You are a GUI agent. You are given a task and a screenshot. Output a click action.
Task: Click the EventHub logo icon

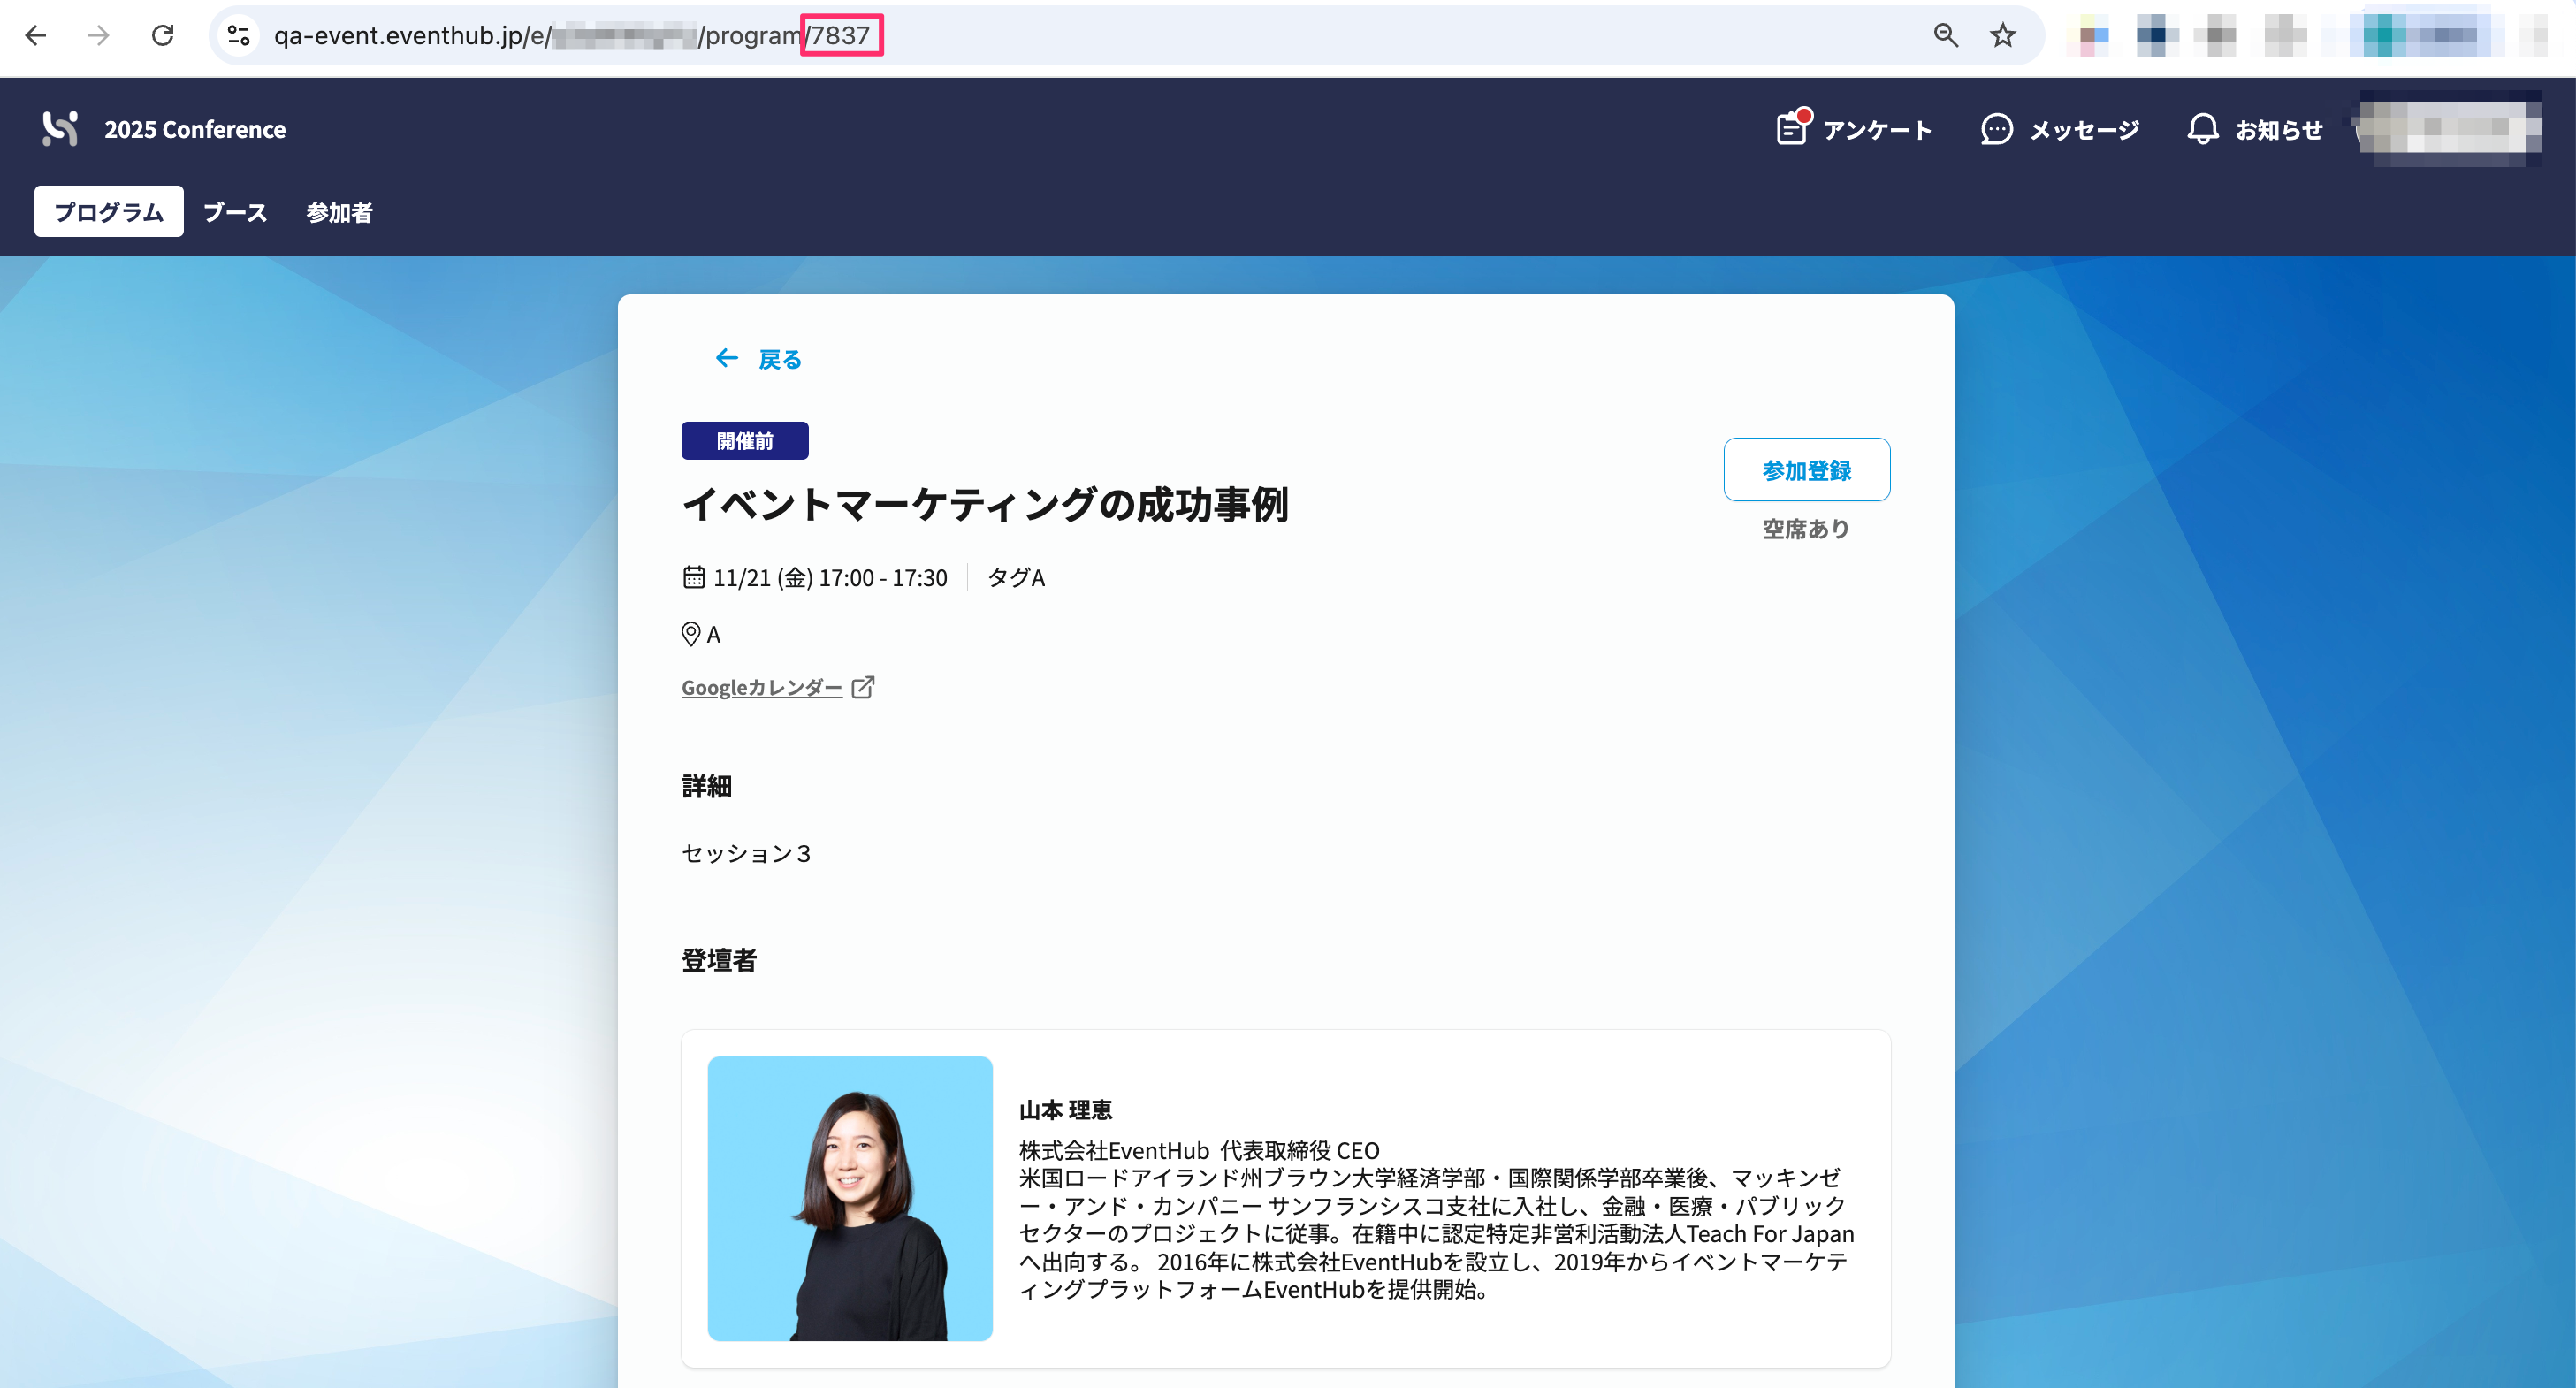(60, 129)
